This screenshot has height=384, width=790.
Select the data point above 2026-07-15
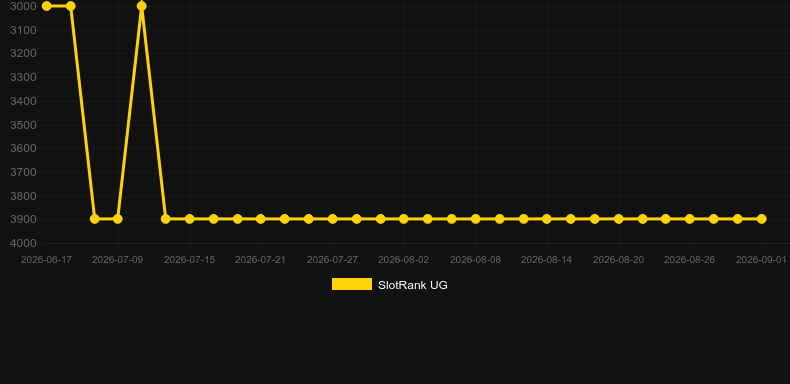pos(189,219)
